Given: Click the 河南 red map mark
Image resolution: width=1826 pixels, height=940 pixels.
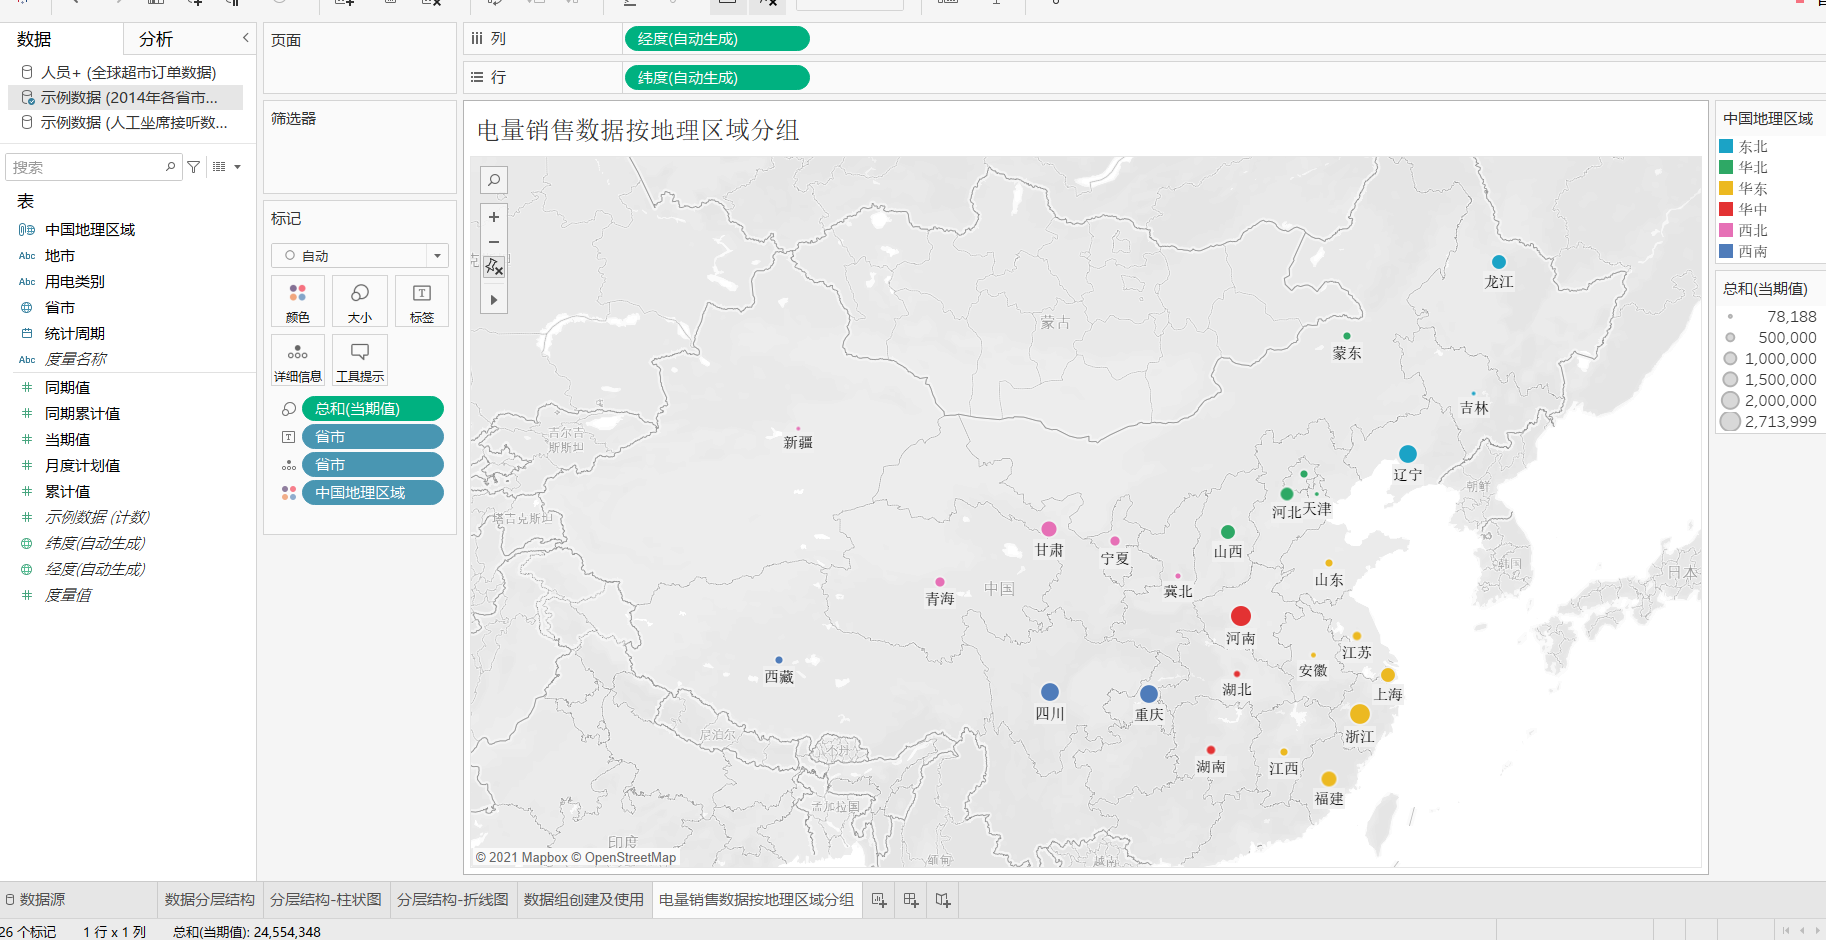Looking at the screenshot, I should pyautogui.click(x=1241, y=616).
